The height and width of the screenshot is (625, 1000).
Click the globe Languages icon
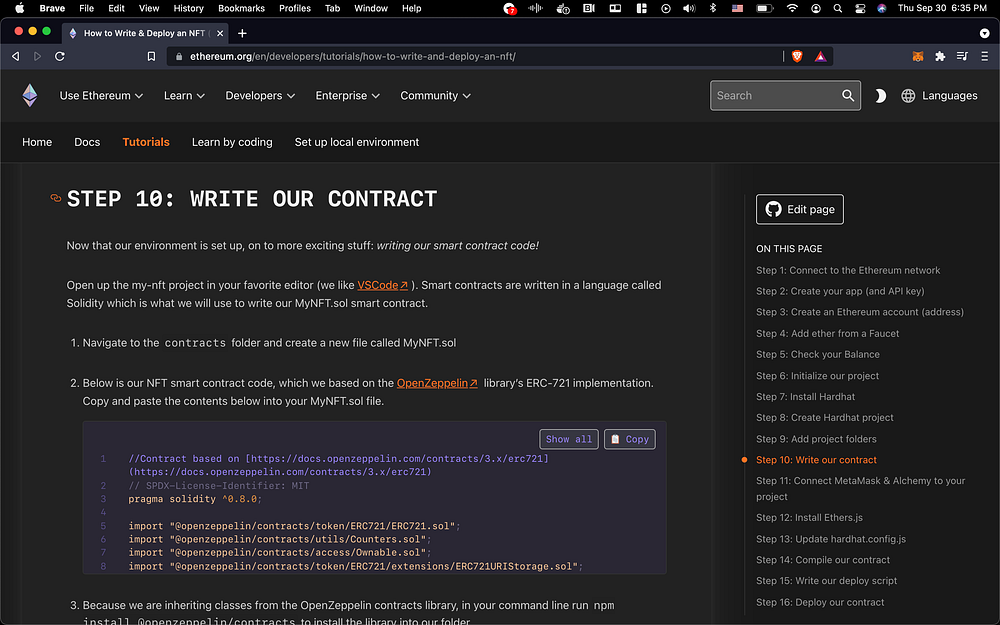(x=908, y=96)
